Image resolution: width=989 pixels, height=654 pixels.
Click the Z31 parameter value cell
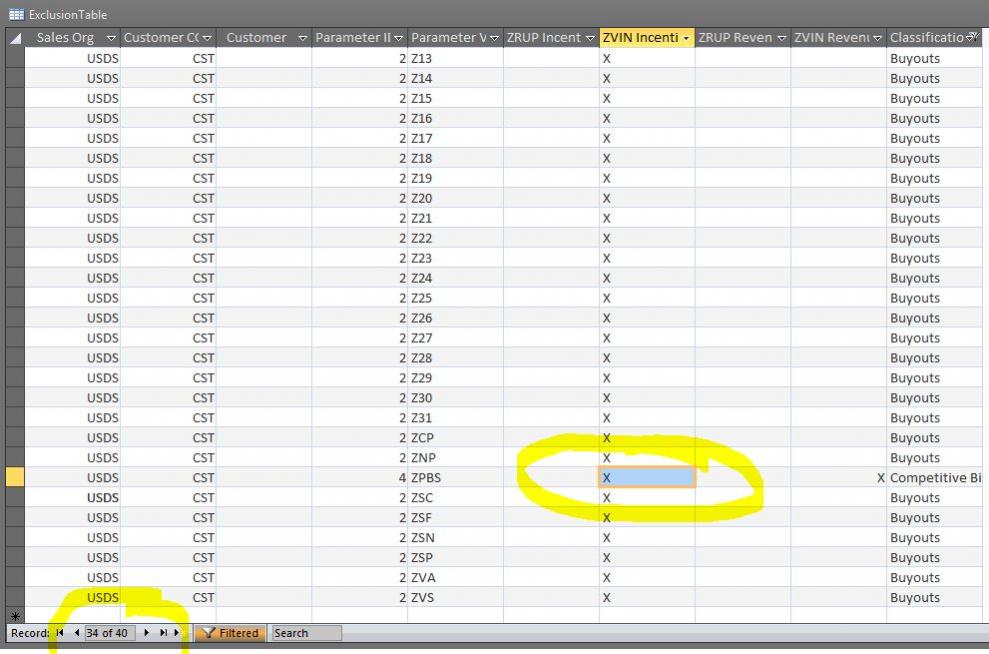coord(455,418)
